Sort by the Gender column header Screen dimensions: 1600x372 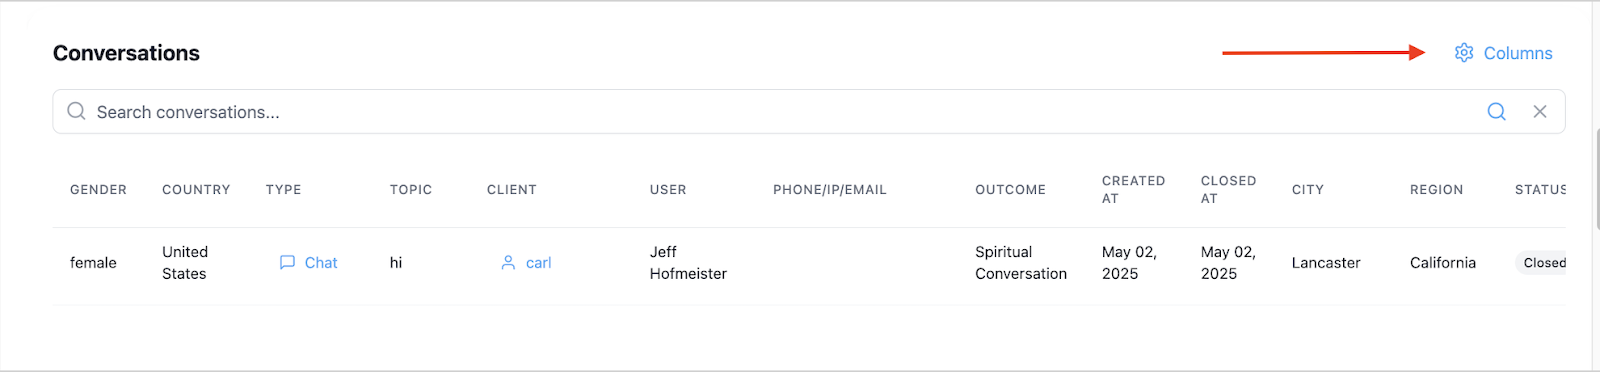pyautogui.click(x=98, y=190)
